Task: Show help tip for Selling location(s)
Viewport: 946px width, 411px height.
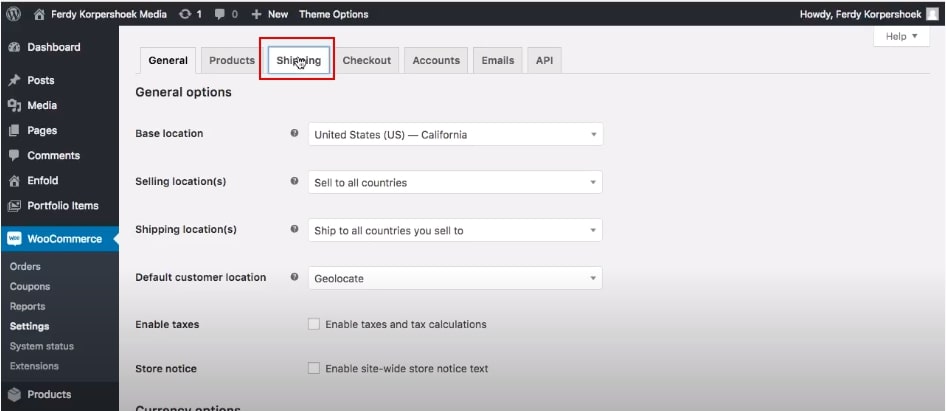Action: point(294,180)
